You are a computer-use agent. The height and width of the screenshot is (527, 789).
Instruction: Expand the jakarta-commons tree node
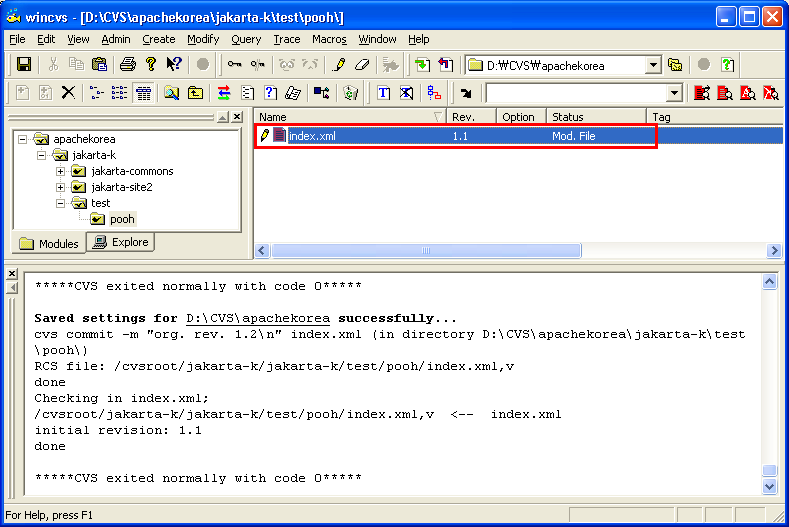pyautogui.click(x=60, y=171)
